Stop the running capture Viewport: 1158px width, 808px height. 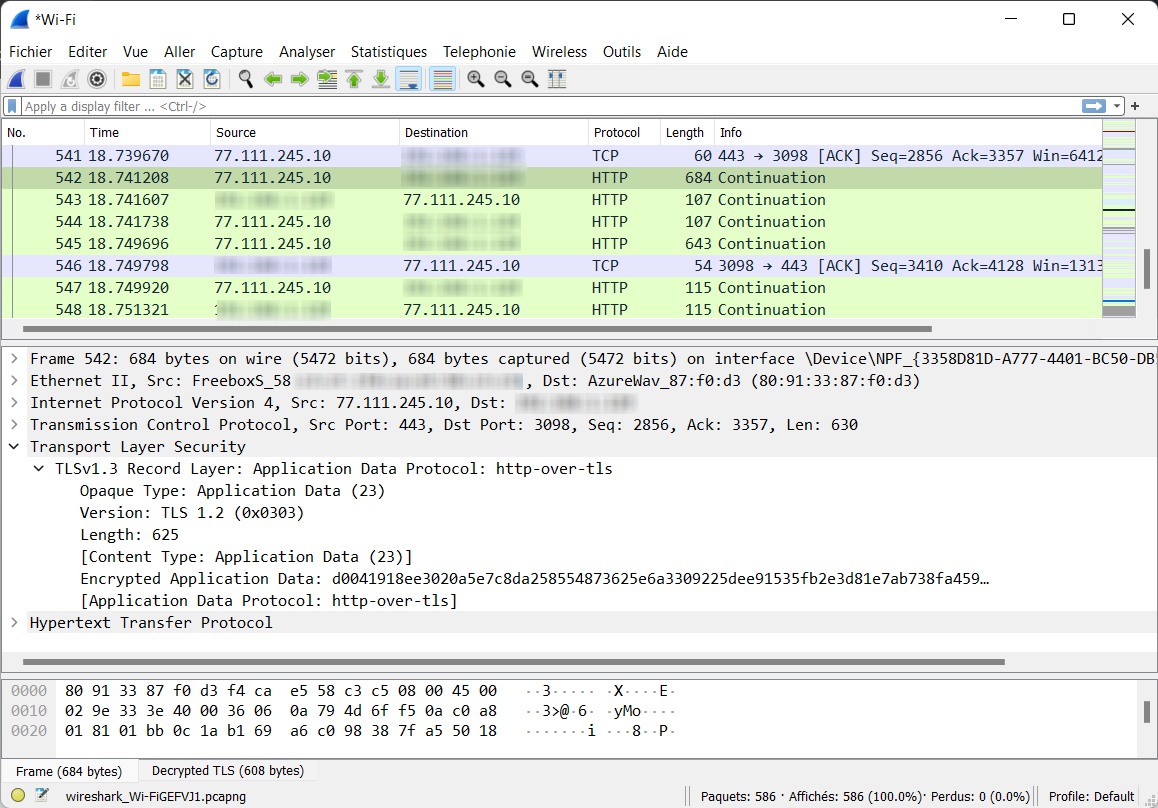pyautogui.click(x=43, y=79)
